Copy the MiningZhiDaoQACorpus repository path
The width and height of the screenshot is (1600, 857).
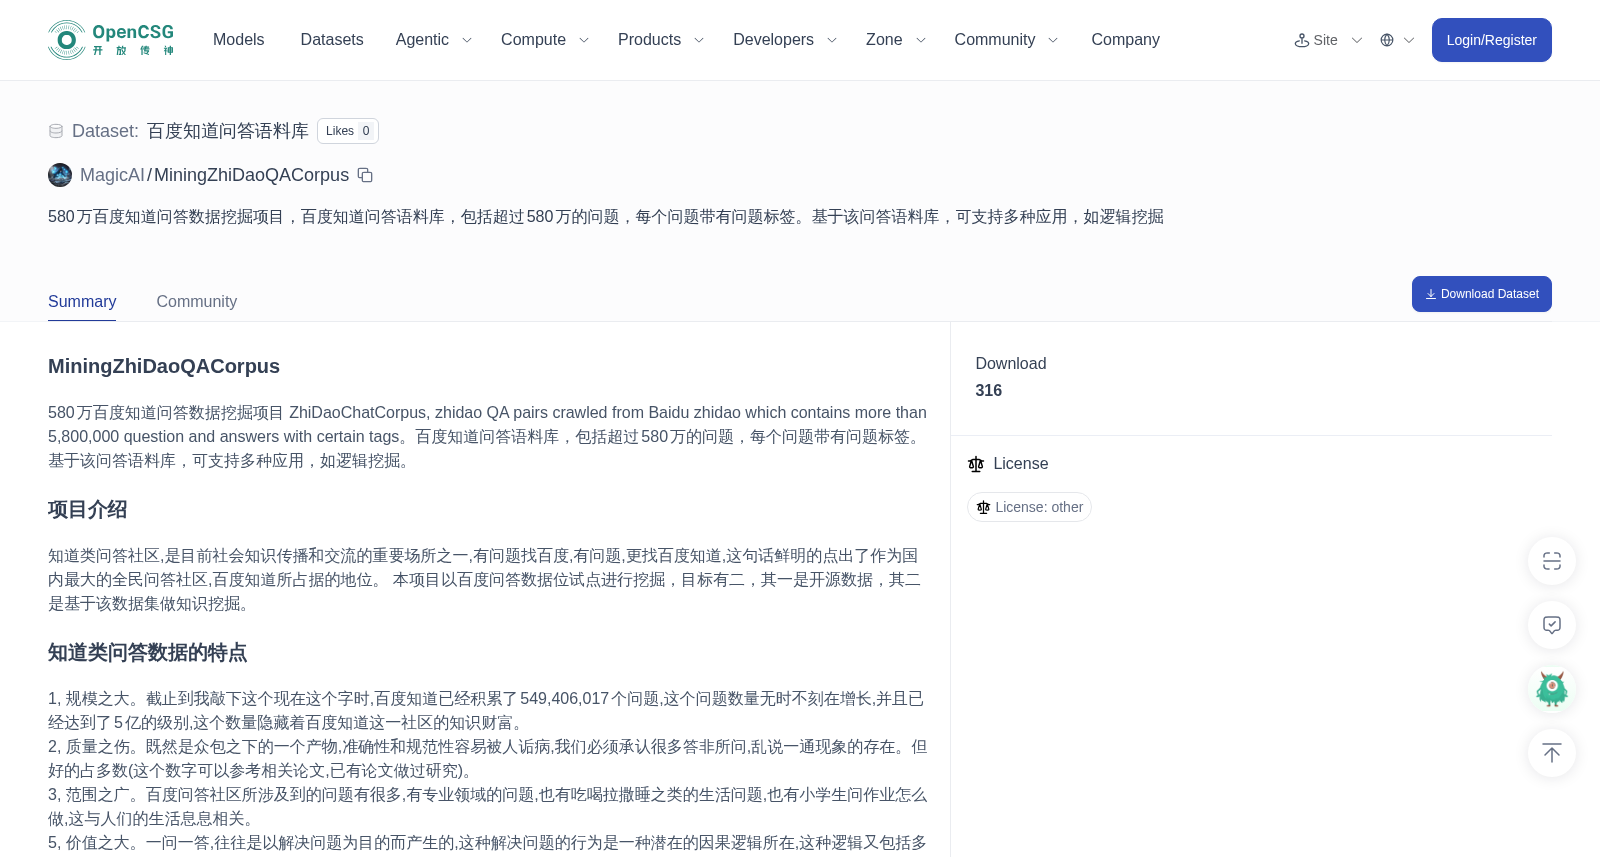pyautogui.click(x=366, y=175)
